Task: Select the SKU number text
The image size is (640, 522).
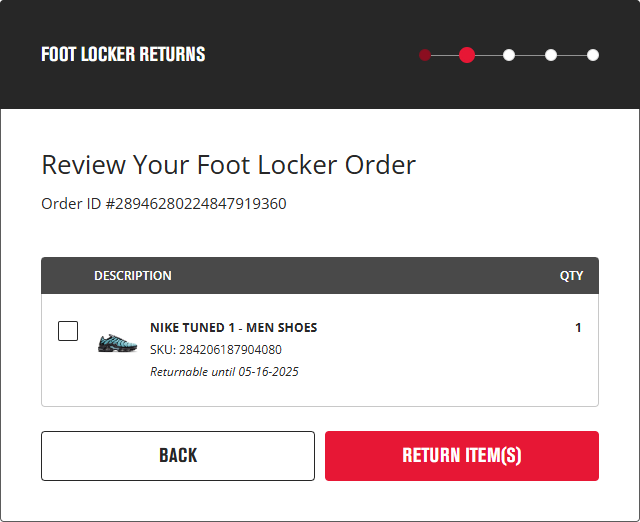Action: coord(216,350)
